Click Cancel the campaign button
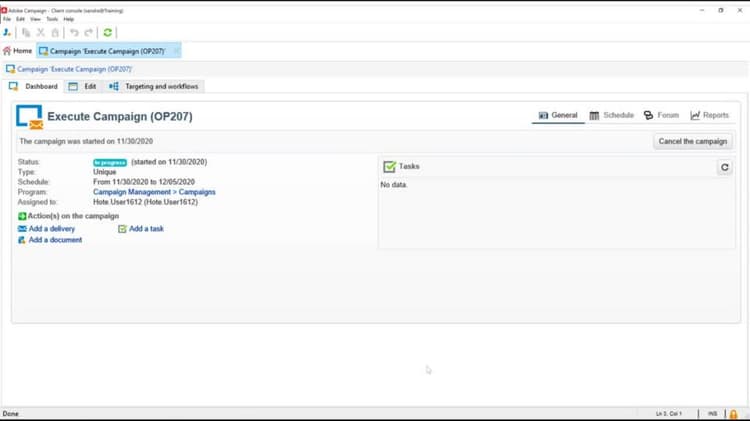The image size is (750, 421). coord(693,142)
